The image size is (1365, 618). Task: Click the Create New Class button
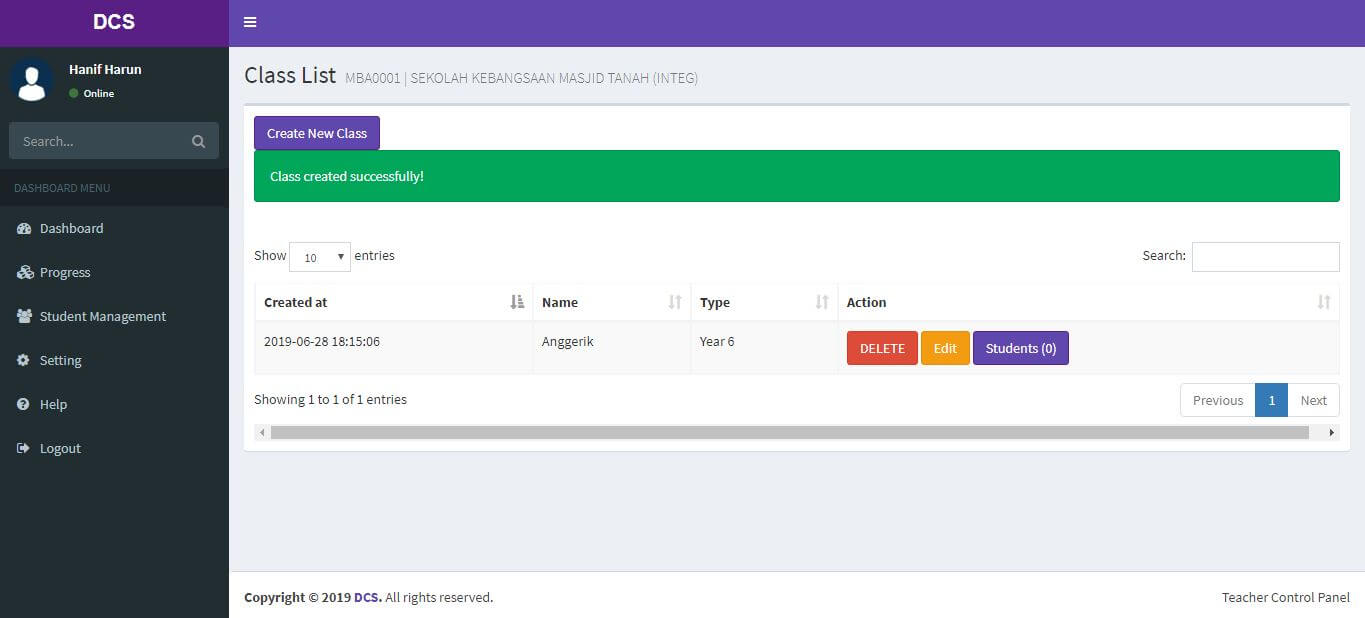[x=317, y=133]
